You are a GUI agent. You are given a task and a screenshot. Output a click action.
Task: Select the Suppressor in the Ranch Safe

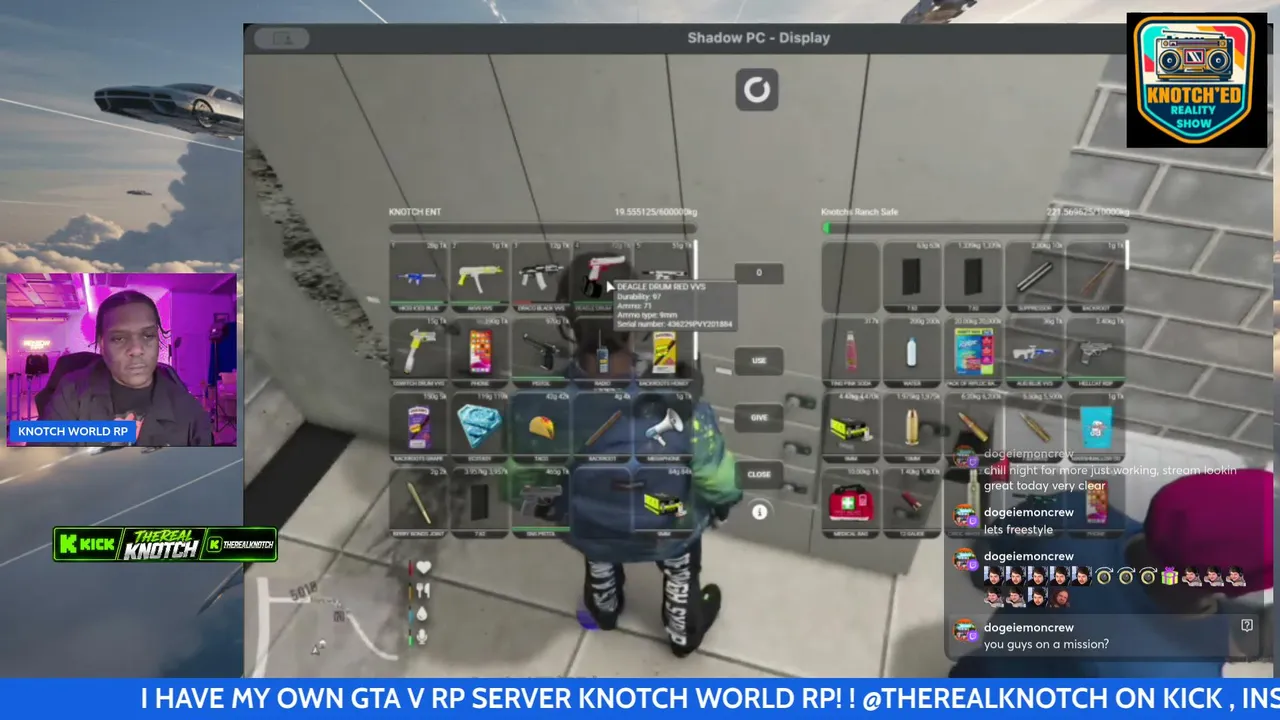[x=1034, y=277]
